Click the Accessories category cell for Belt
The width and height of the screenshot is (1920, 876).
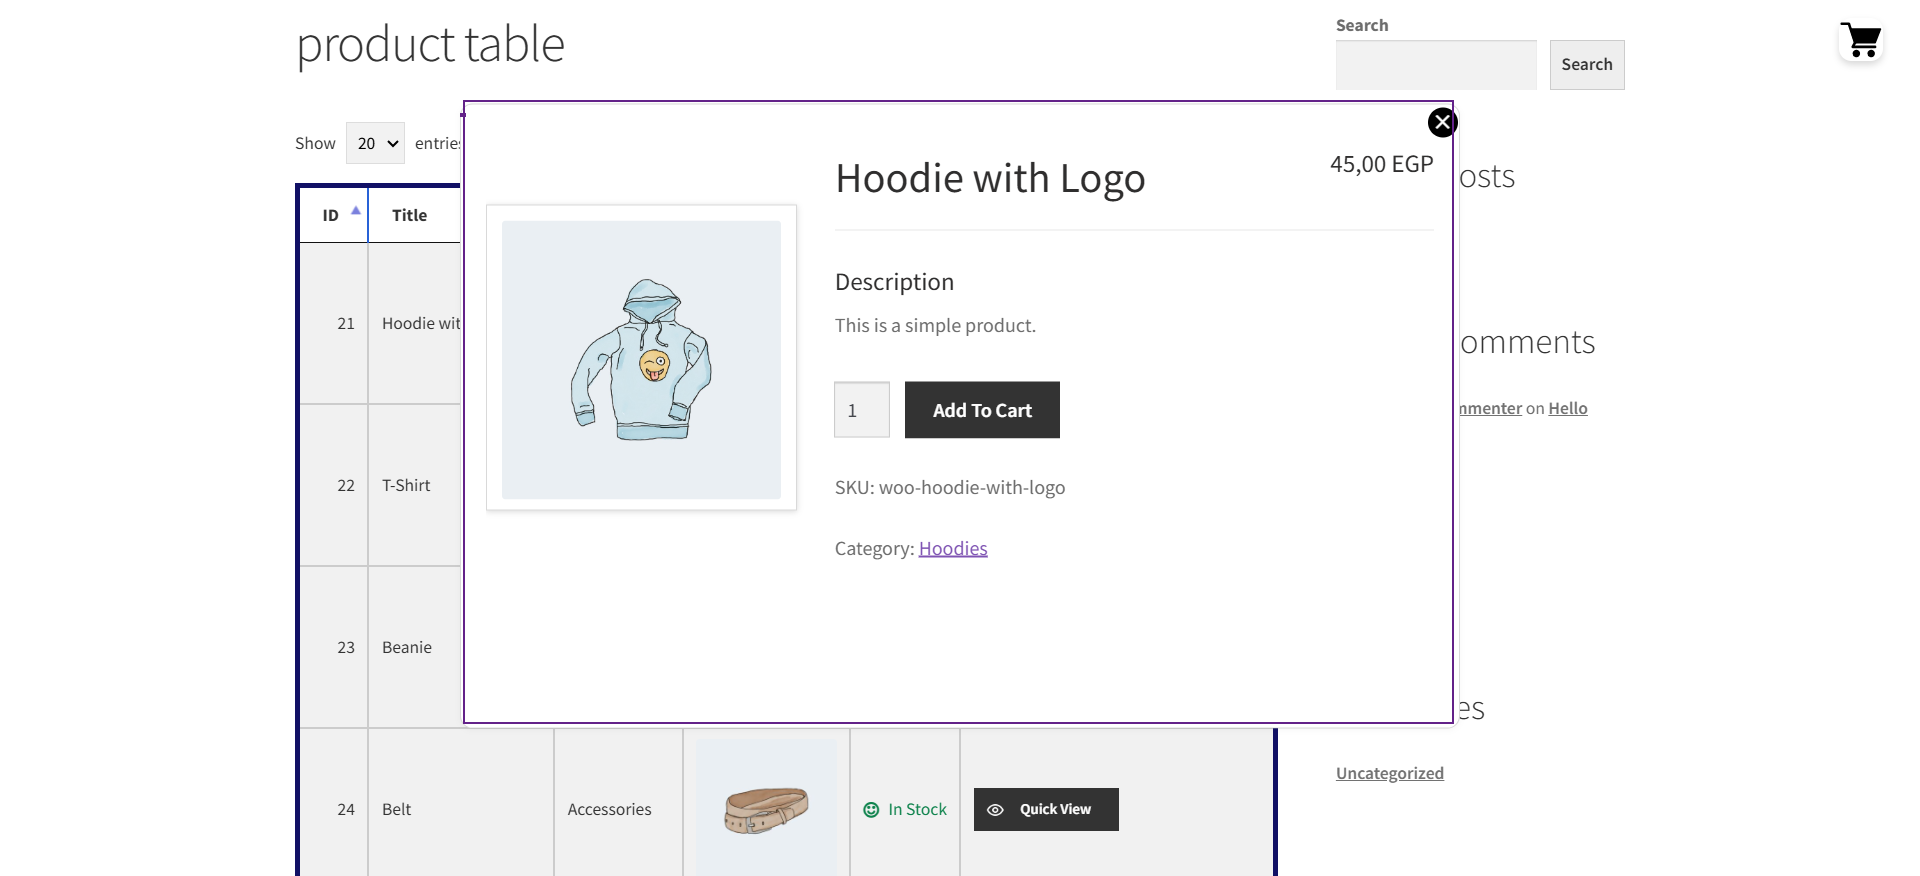pos(609,809)
